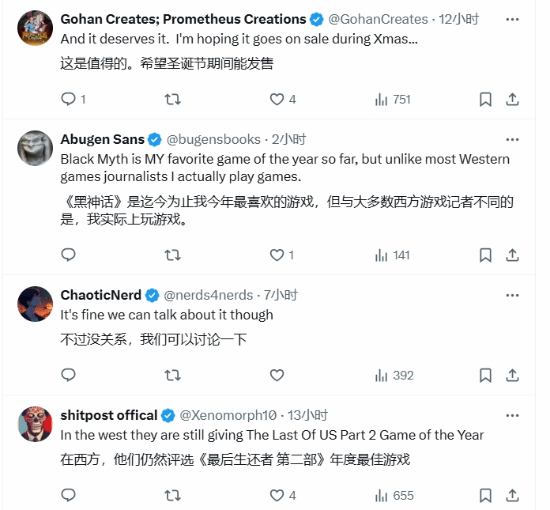View analytics showing 655 views
The width and height of the screenshot is (550, 510).
point(394,495)
